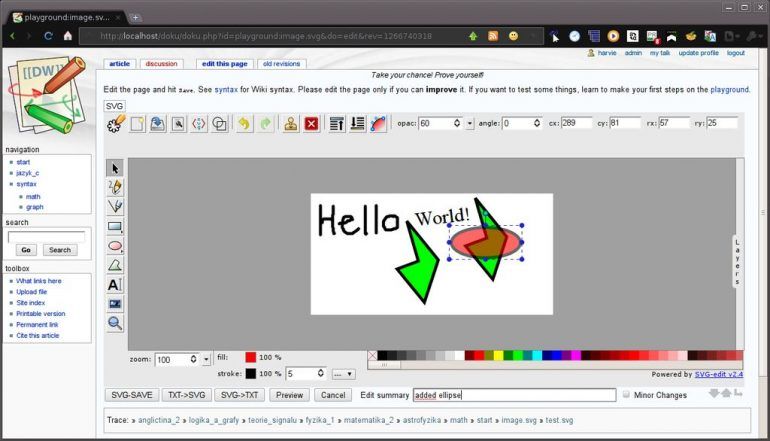Click the browser reload icon

point(48,36)
